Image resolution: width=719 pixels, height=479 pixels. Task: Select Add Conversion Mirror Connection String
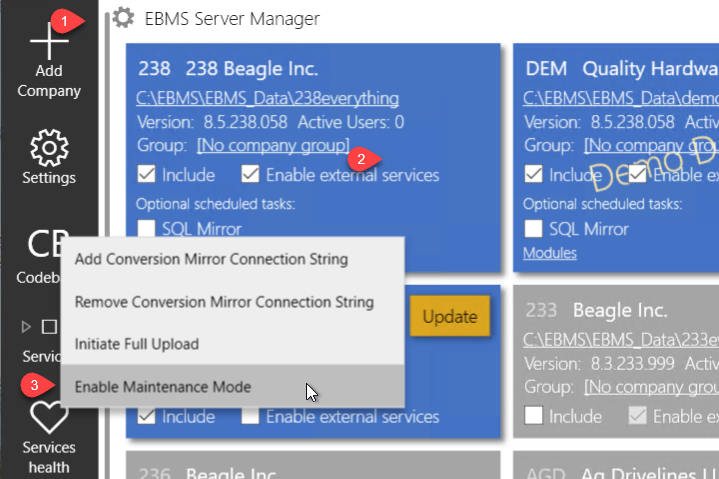pos(211,259)
